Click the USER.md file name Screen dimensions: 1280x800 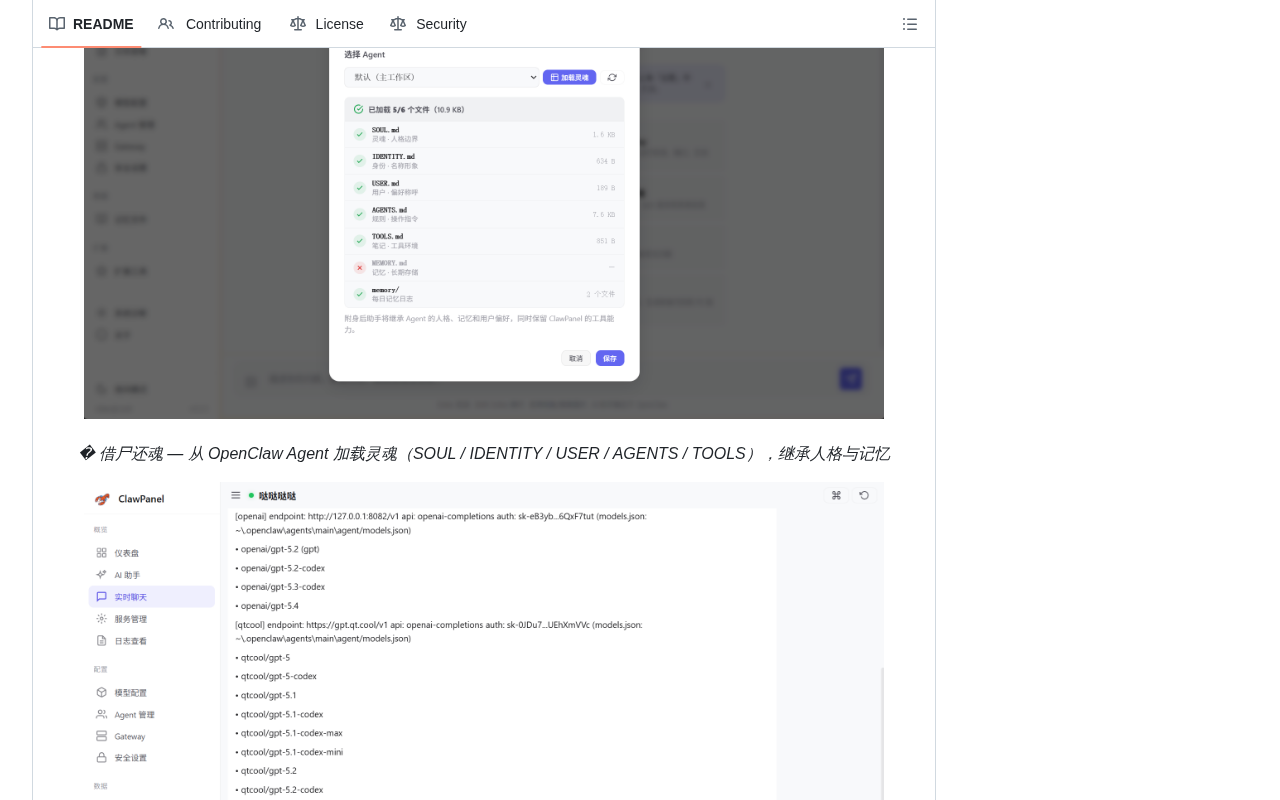coord(386,183)
